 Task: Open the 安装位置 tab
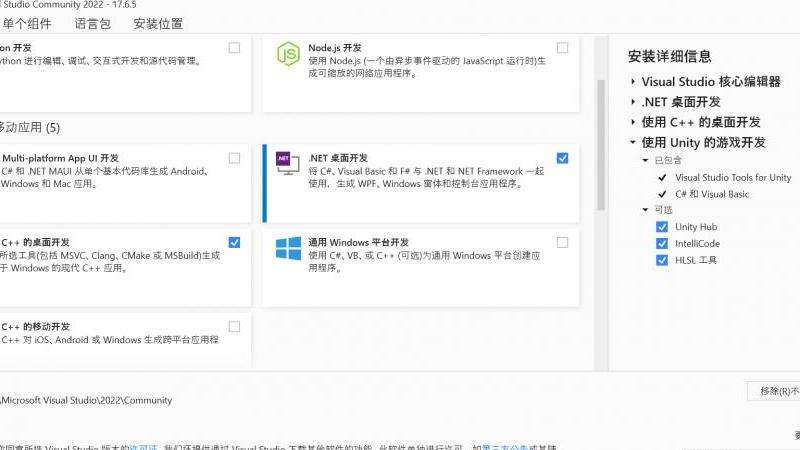[x=158, y=23]
